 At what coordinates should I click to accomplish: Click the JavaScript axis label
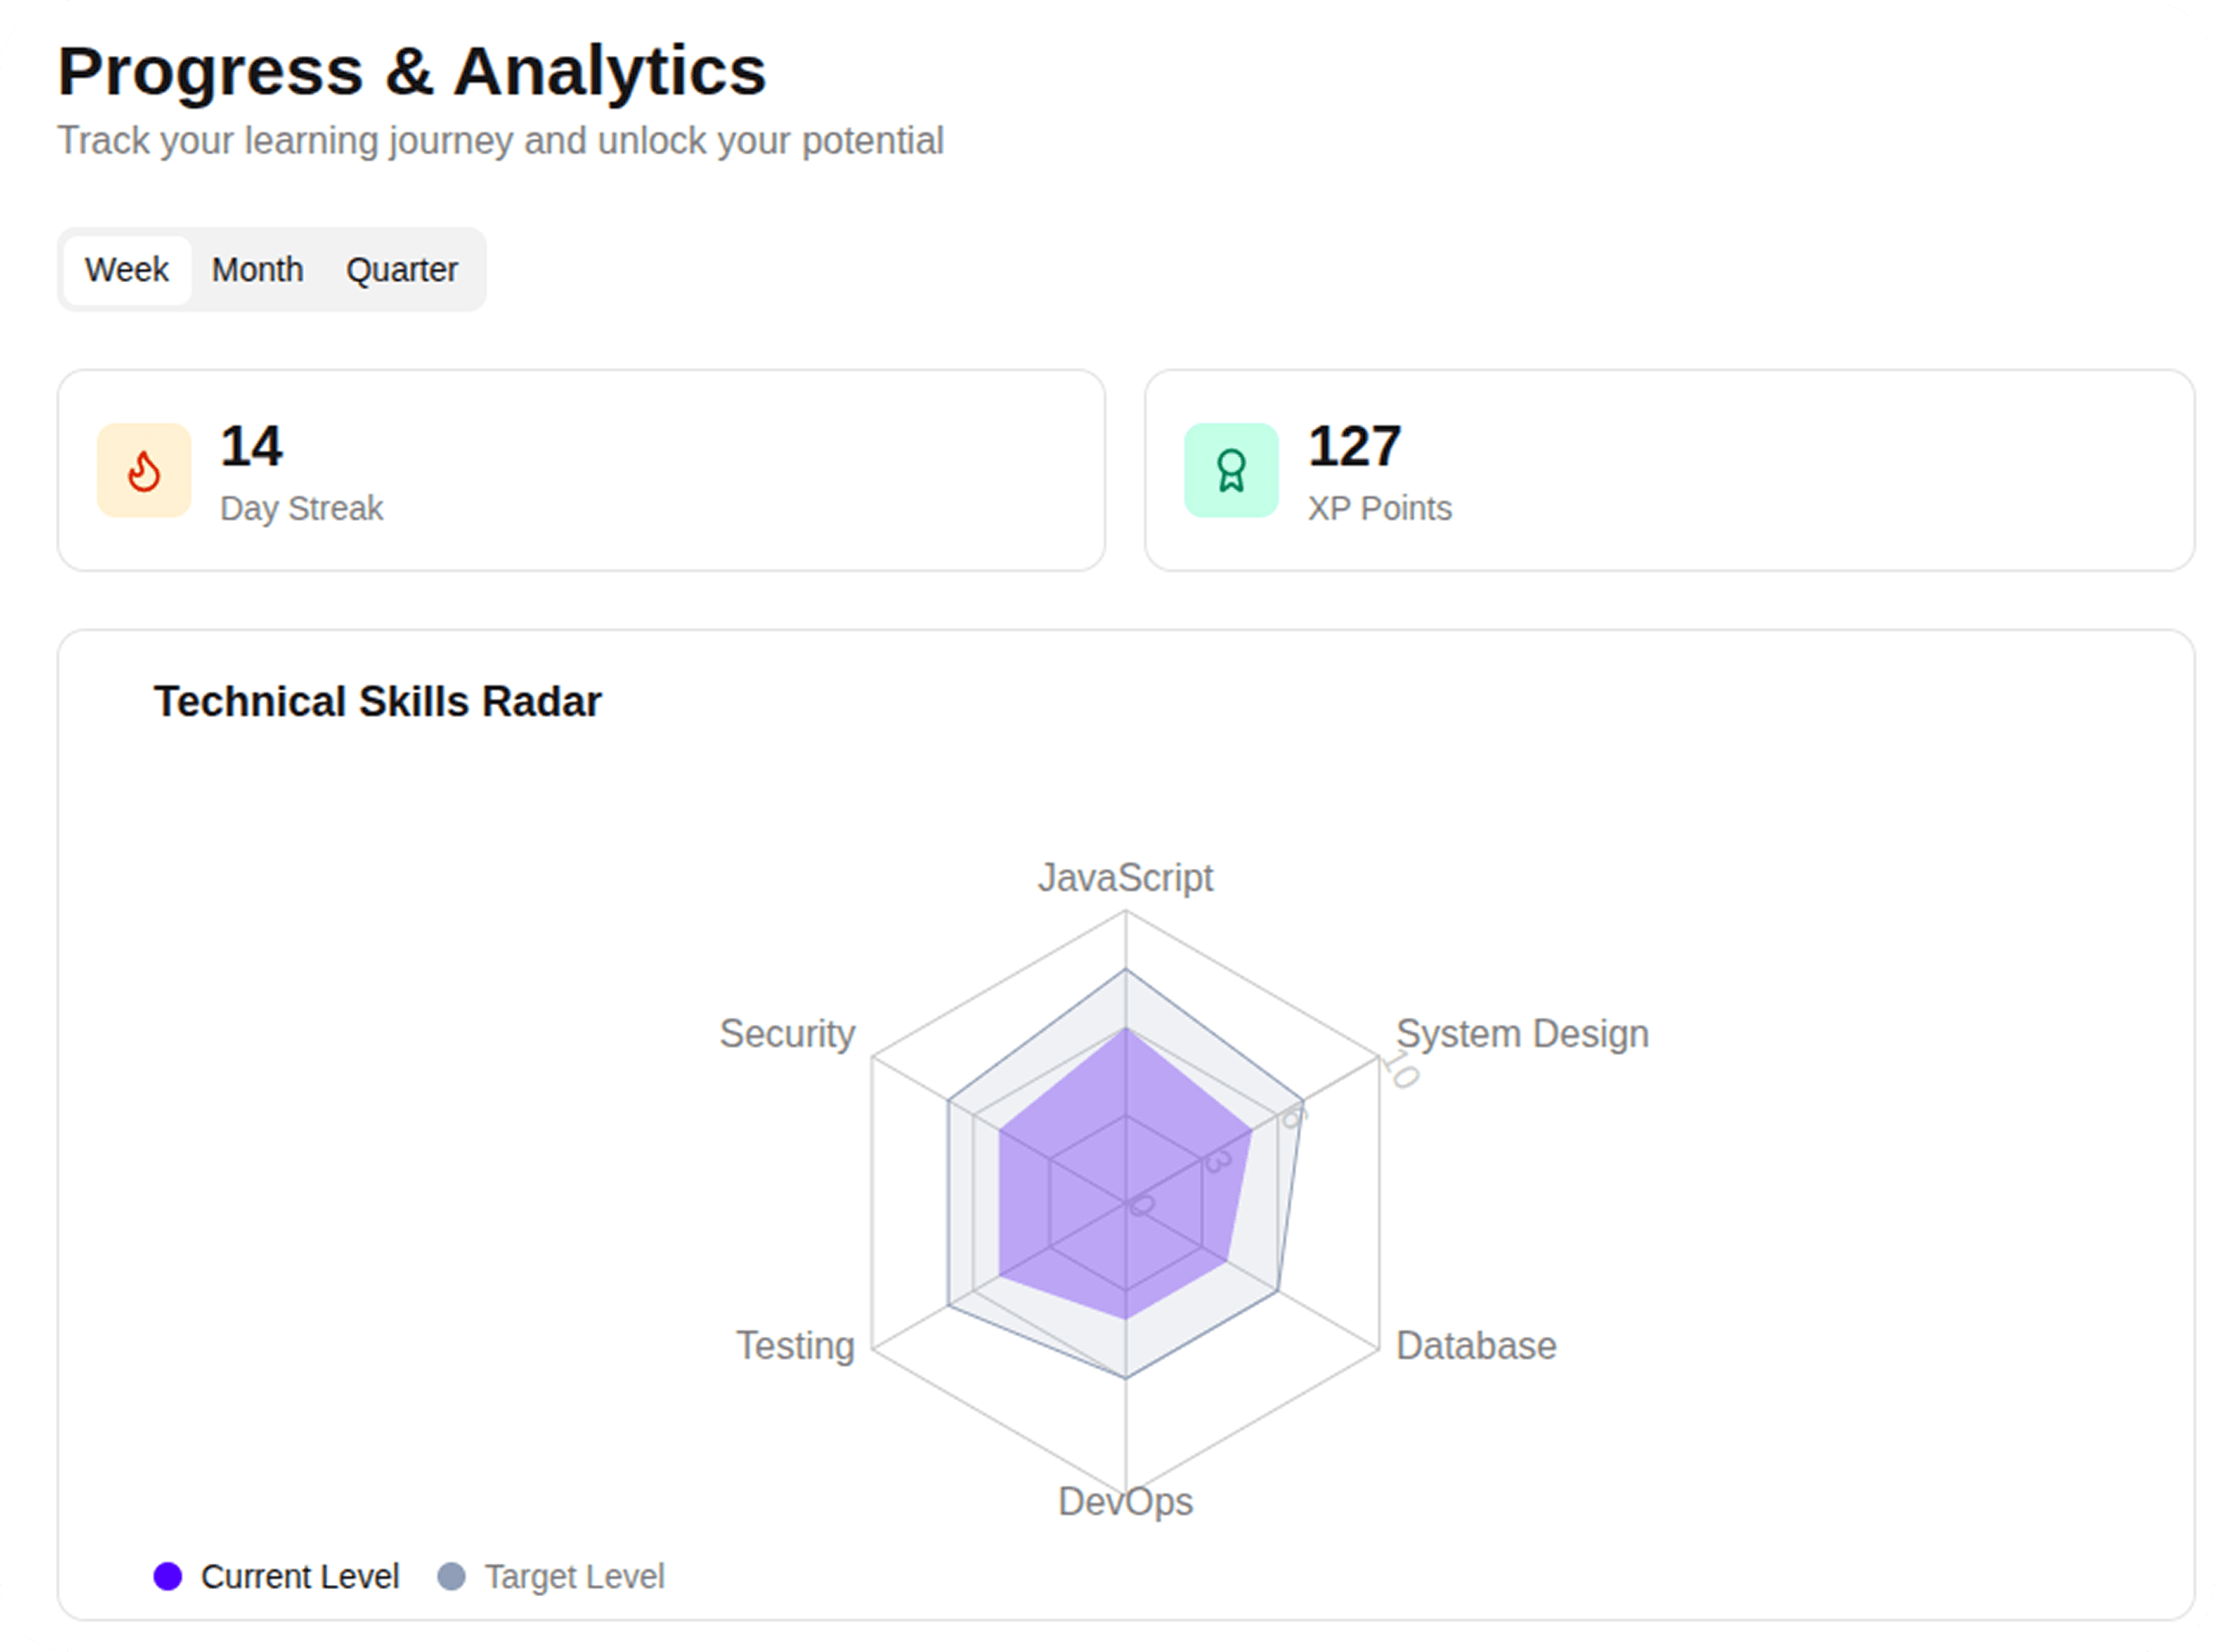click(1125, 878)
